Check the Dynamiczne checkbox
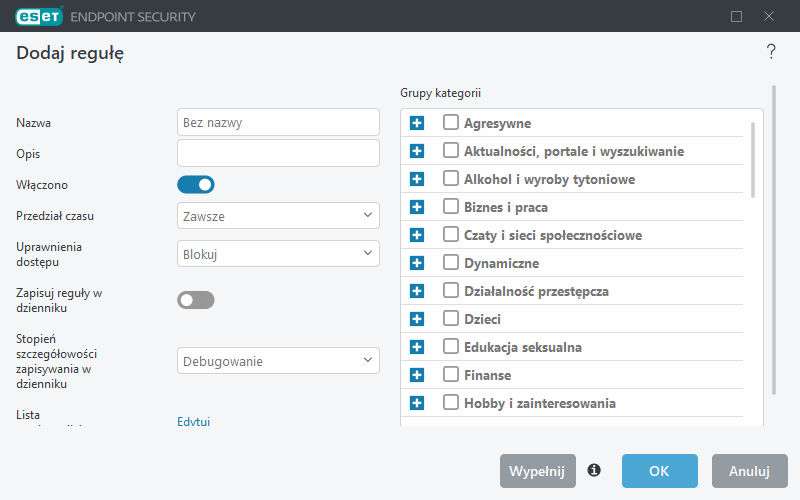 [451, 263]
